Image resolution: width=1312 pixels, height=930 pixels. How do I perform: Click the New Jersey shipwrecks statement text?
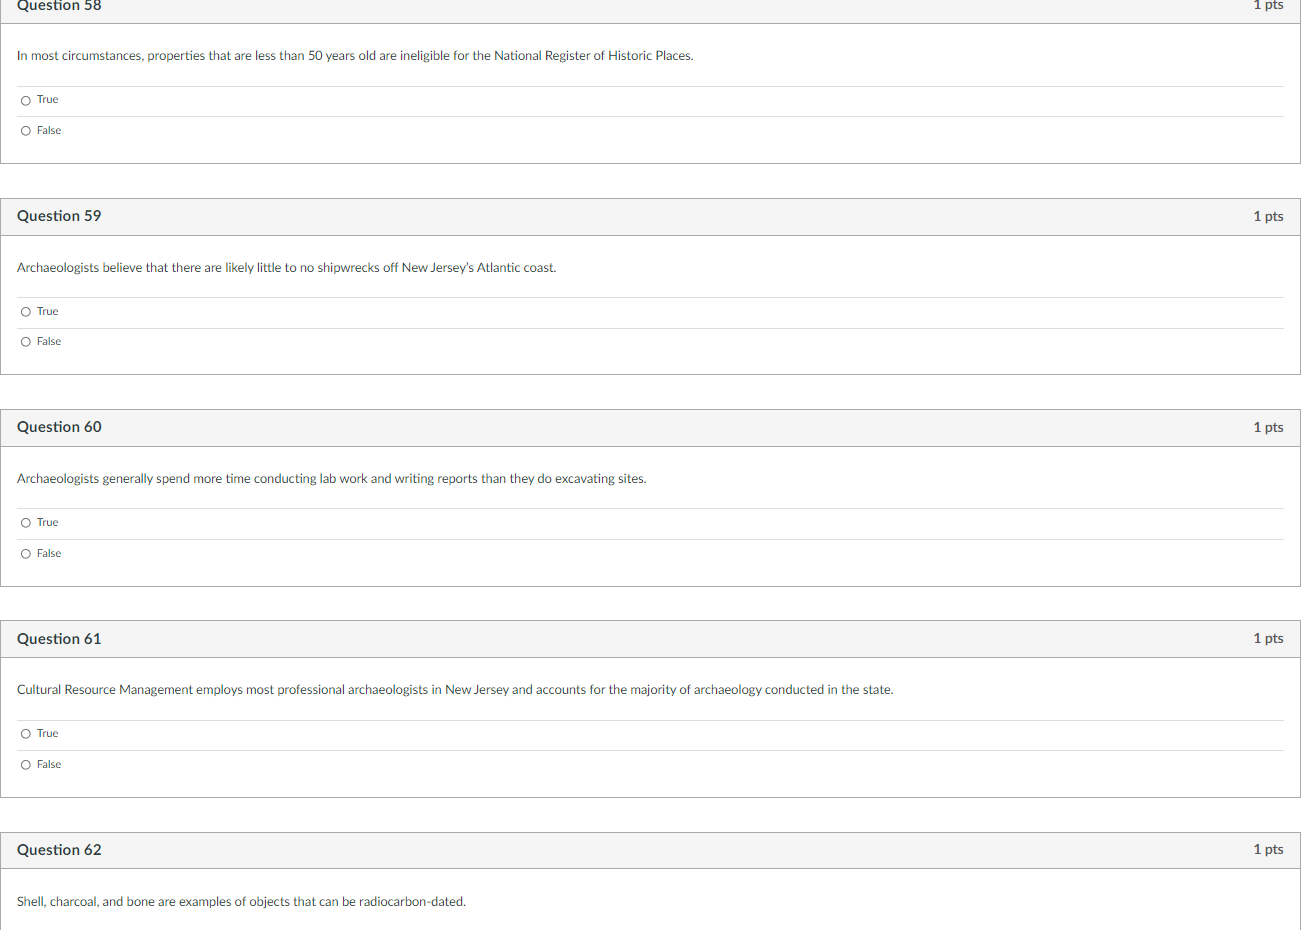click(x=287, y=268)
